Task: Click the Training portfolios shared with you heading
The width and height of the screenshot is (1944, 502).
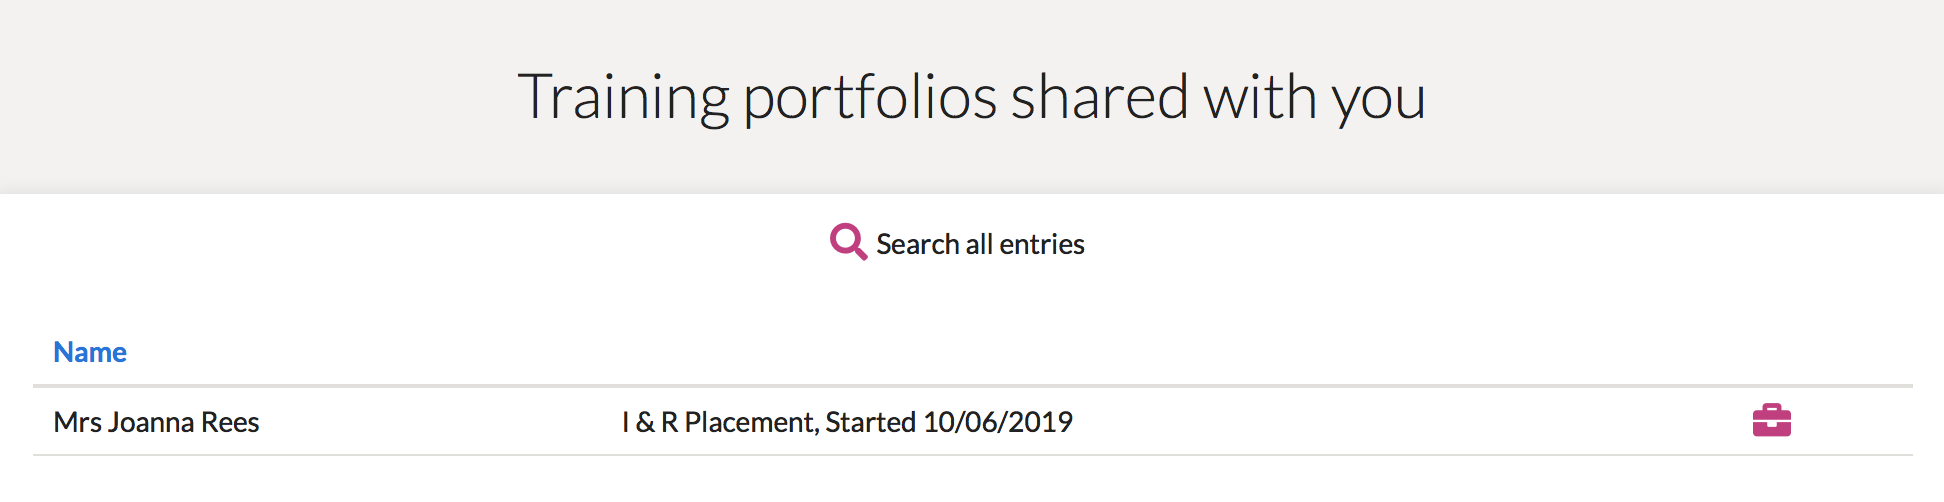Action: pos(971,97)
